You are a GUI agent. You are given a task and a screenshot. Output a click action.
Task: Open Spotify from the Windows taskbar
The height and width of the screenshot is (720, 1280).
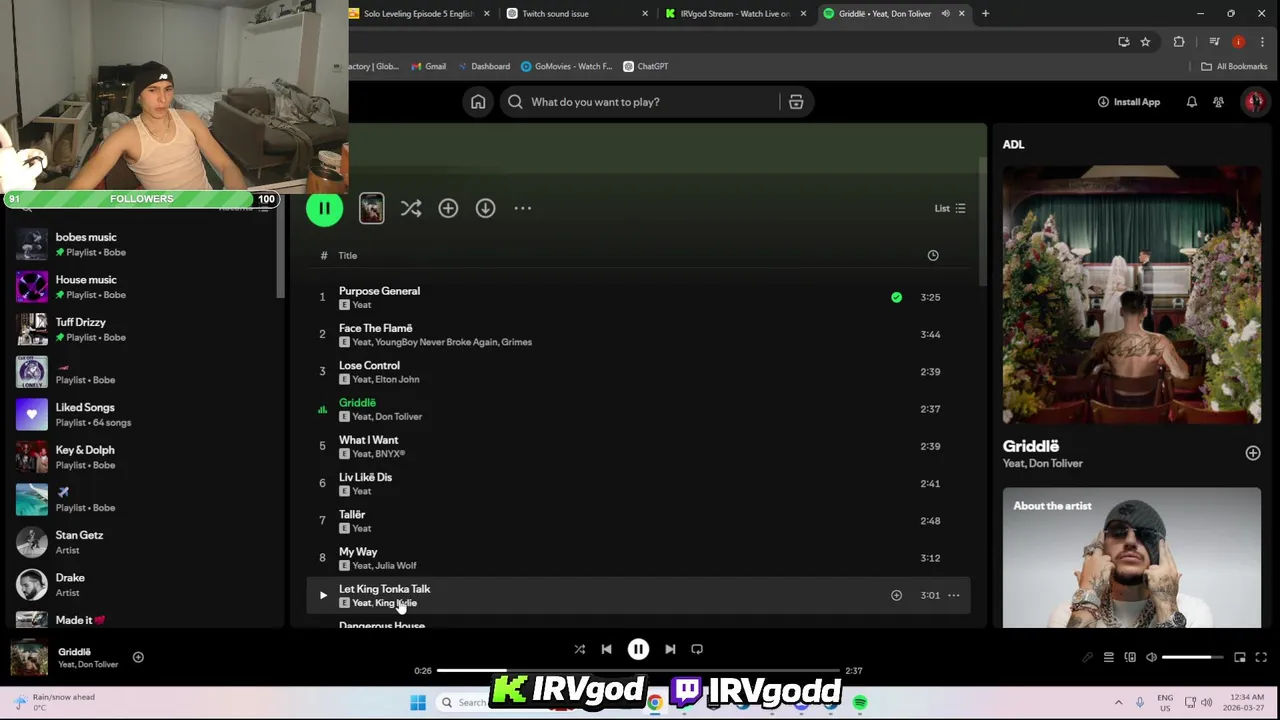point(860,703)
